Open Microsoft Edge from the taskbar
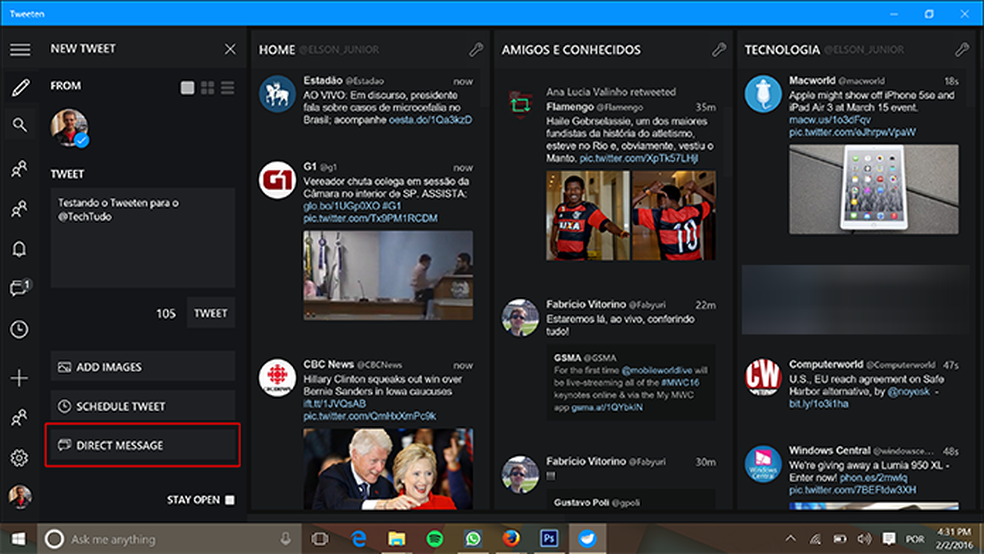The image size is (984, 554). tap(358, 539)
